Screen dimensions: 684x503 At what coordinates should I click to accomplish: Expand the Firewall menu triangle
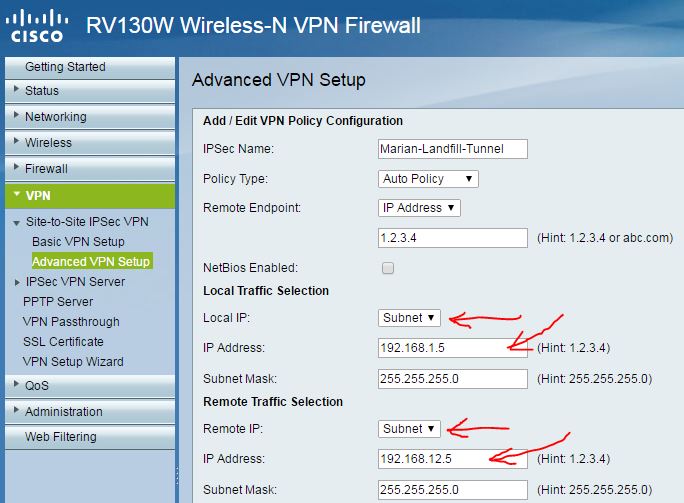click(x=17, y=167)
